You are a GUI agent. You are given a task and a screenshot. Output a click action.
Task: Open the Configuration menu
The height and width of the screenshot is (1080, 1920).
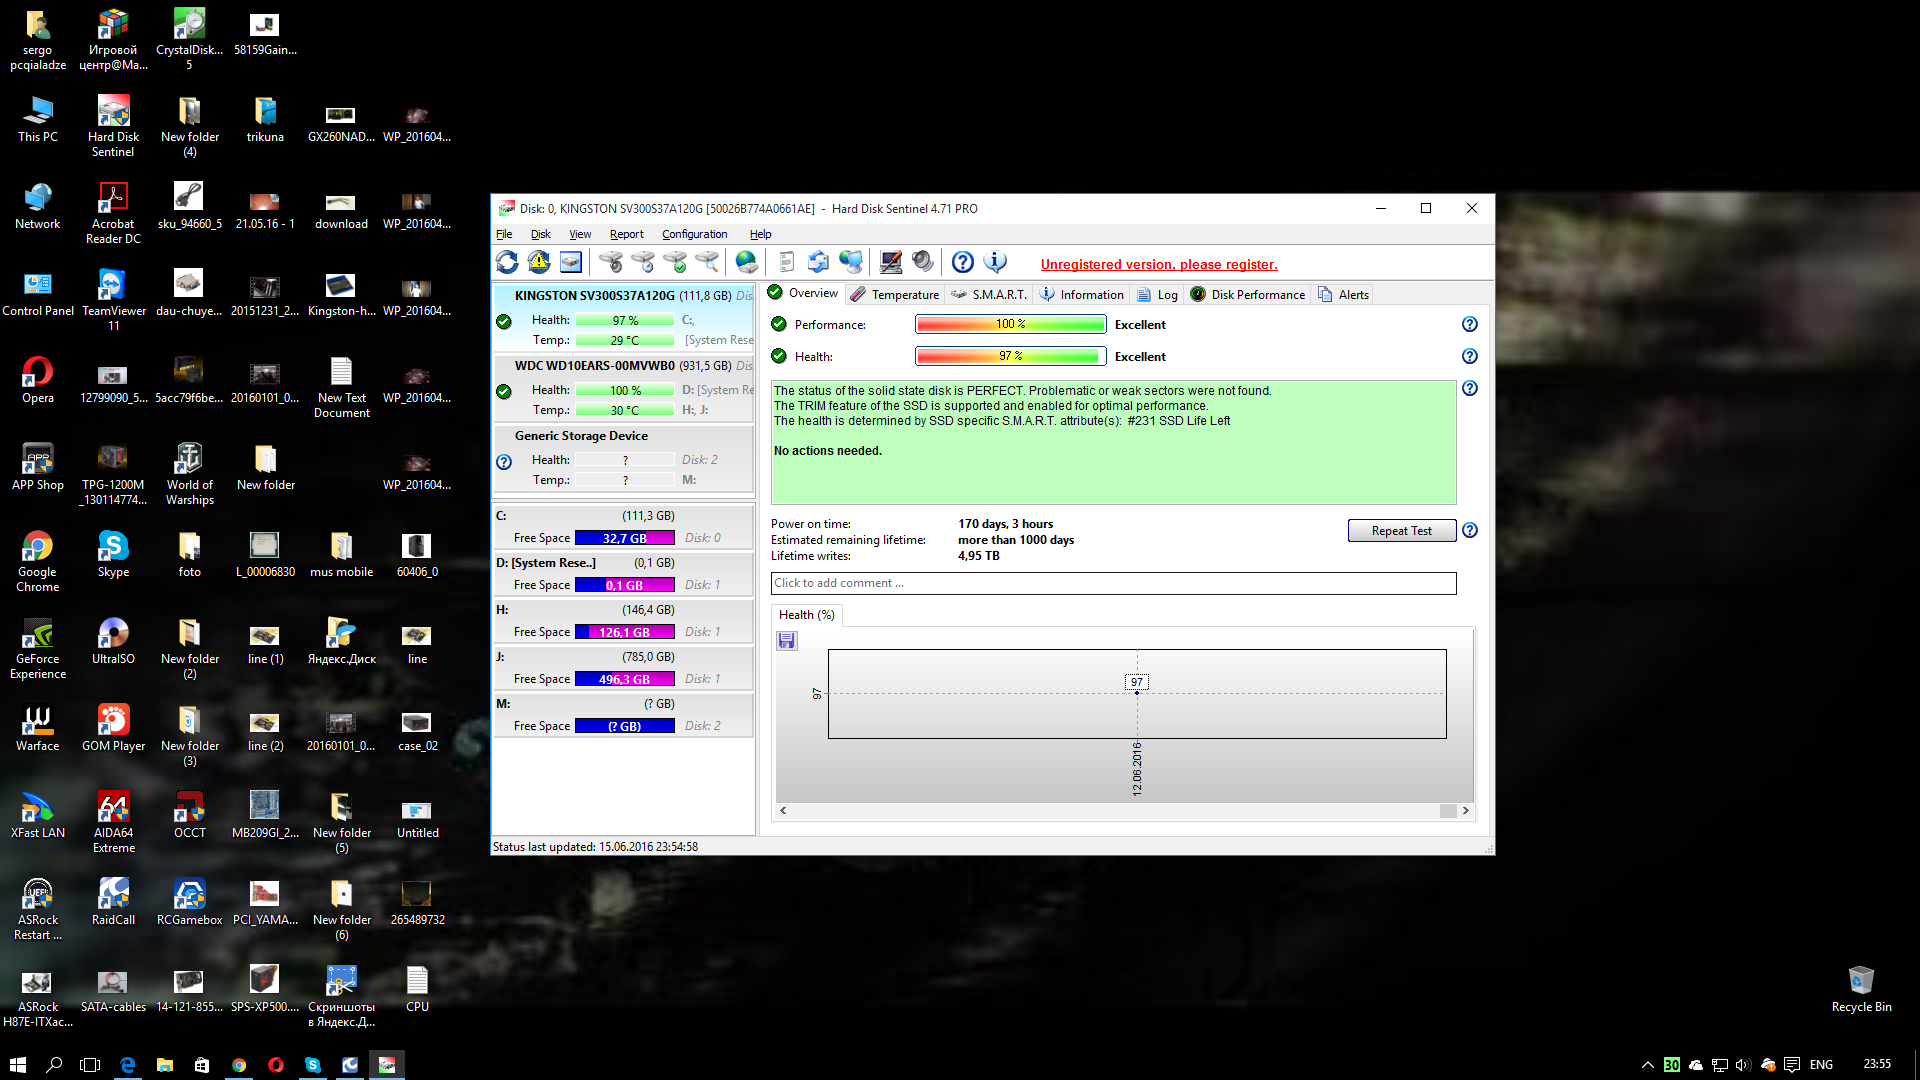[x=694, y=234]
